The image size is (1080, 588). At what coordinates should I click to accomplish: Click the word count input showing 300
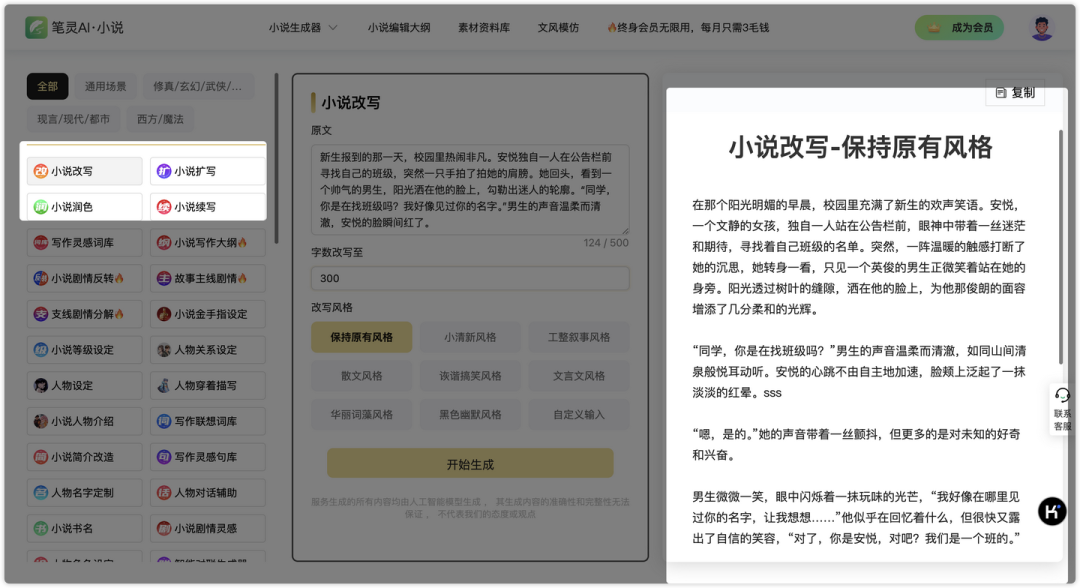pos(470,276)
